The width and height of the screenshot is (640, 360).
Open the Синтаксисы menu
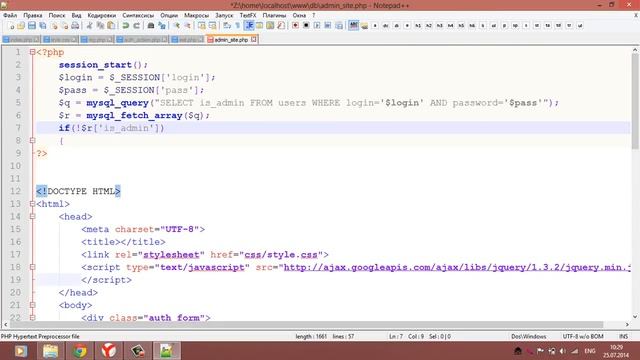pyautogui.click(x=138, y=16)
